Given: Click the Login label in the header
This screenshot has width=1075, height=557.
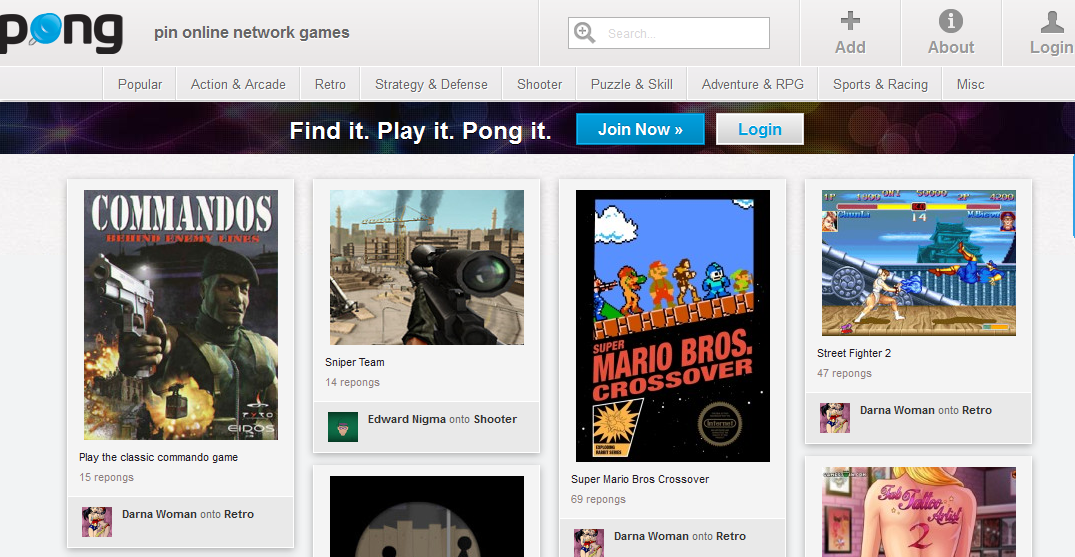Looking at the screenshot, I should pos(1052,47).
